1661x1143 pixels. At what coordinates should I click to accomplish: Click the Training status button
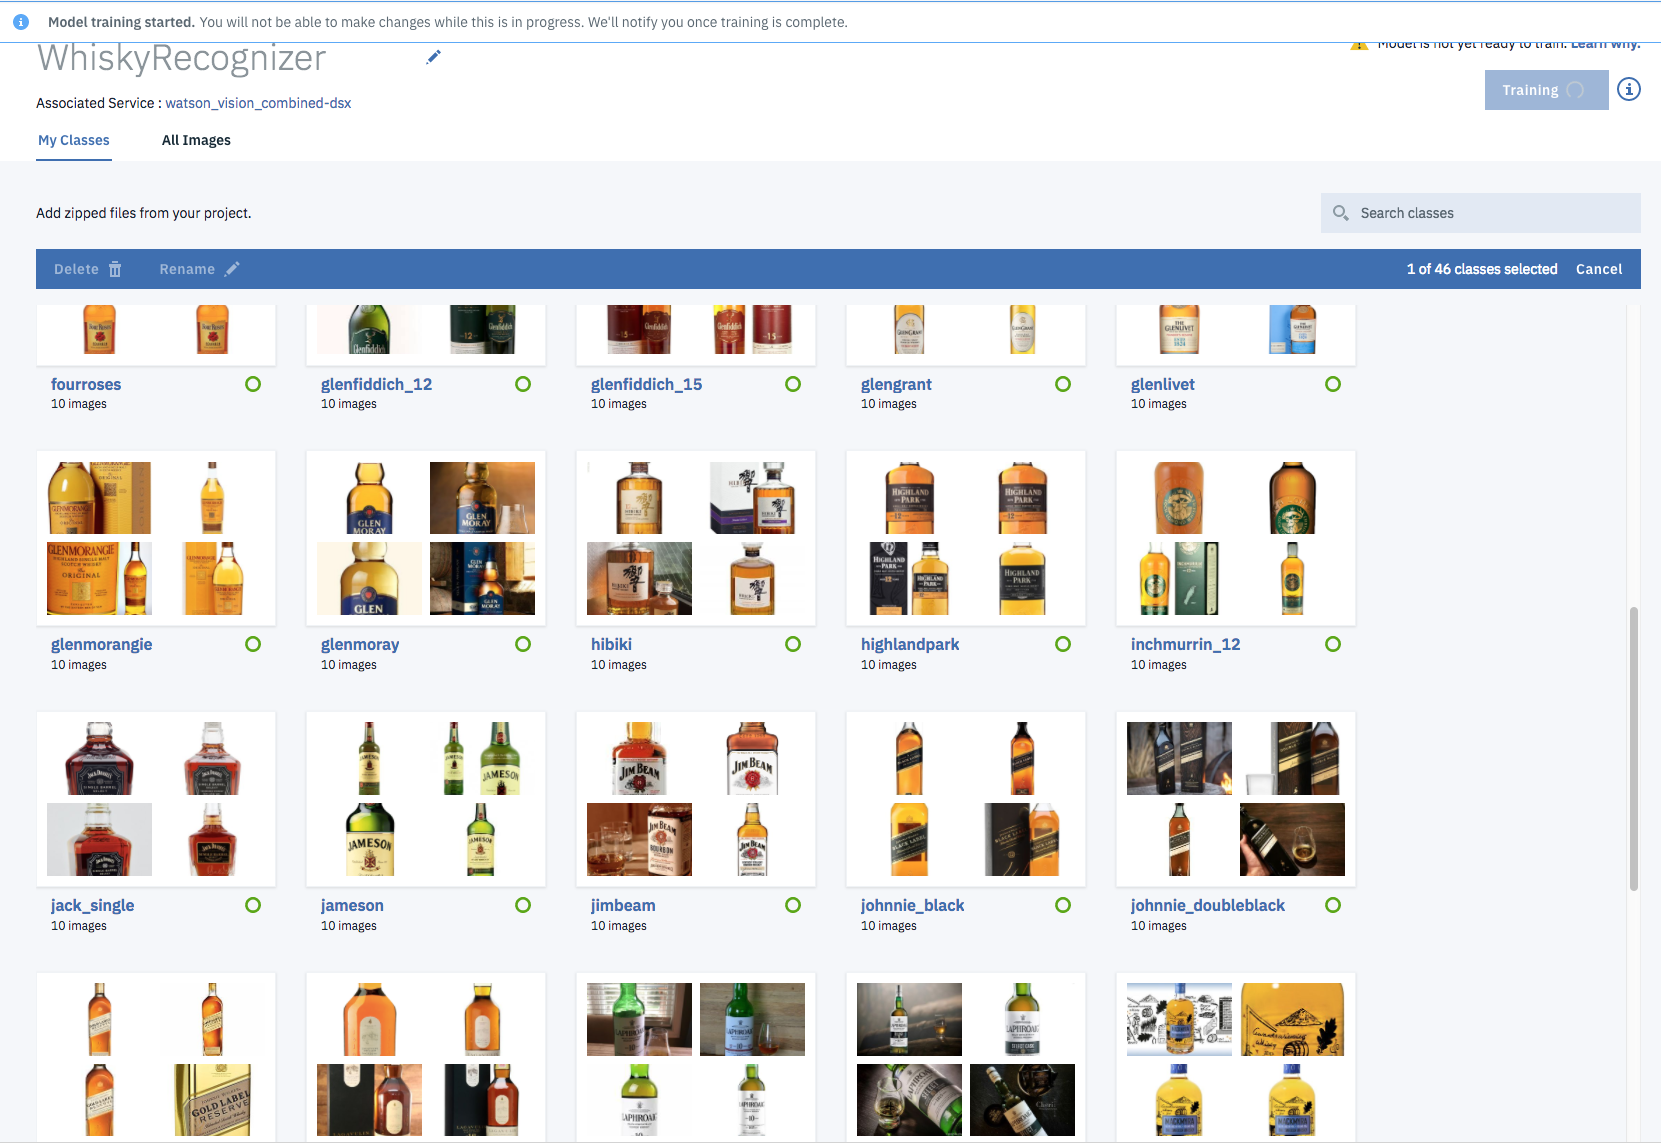tap(1545, 90)
